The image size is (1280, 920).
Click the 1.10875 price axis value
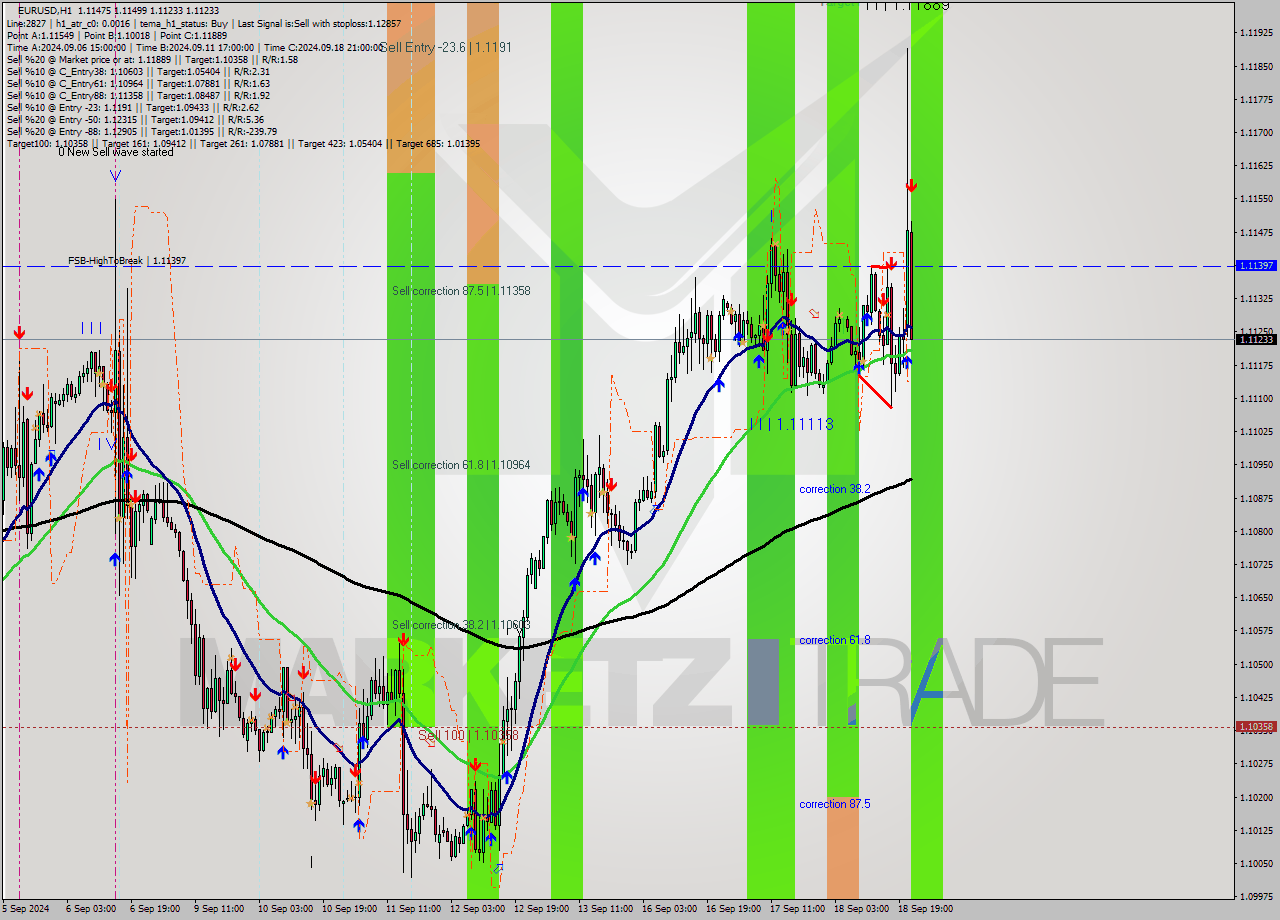pos(1256,498)
